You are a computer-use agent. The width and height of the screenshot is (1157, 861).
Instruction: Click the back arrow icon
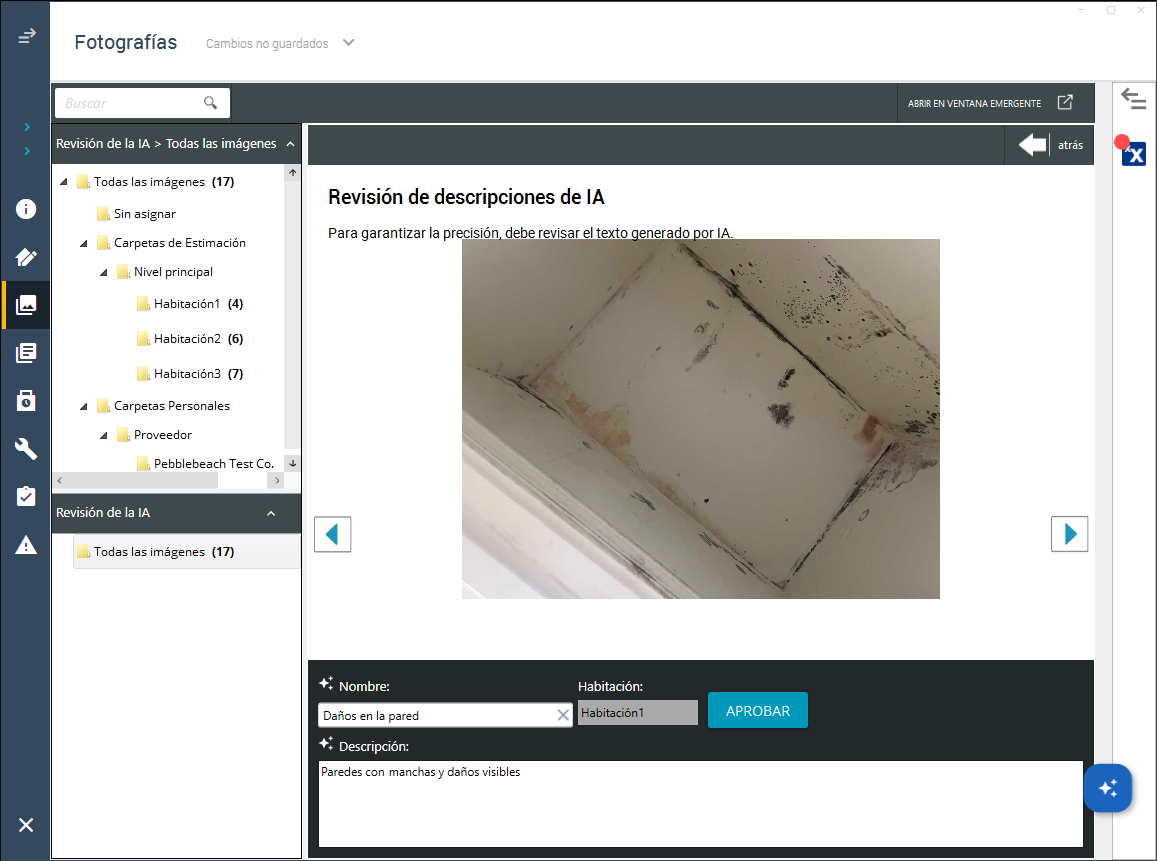pyautogui.click(x=1032, y=145)
